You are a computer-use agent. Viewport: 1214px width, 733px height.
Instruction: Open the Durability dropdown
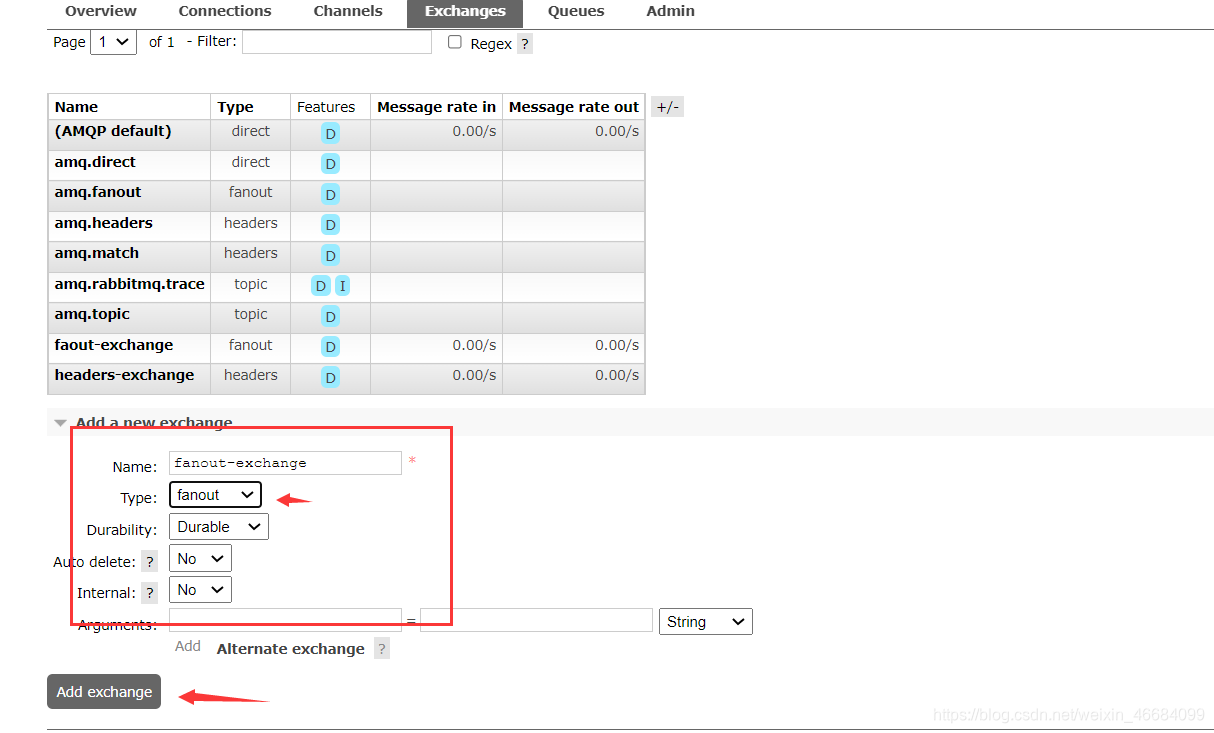[x=219, y=527]
